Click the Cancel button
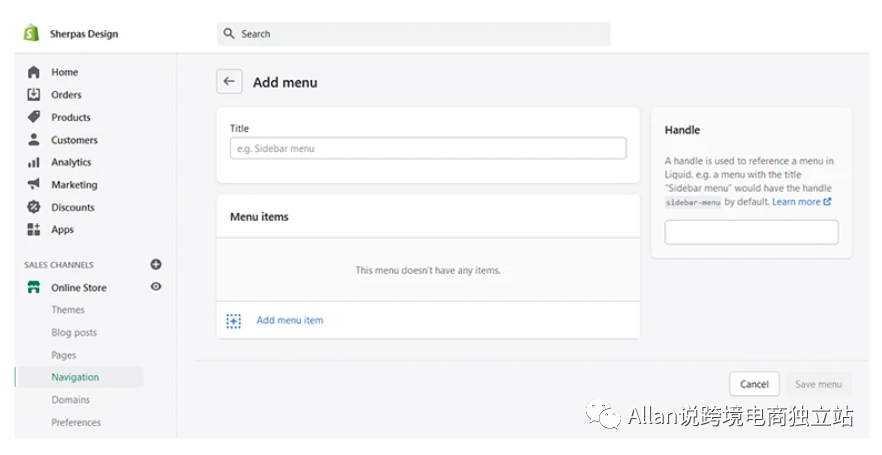Viewport: 882px width, 455px height. pyautogui.click(x=754, y=384)
